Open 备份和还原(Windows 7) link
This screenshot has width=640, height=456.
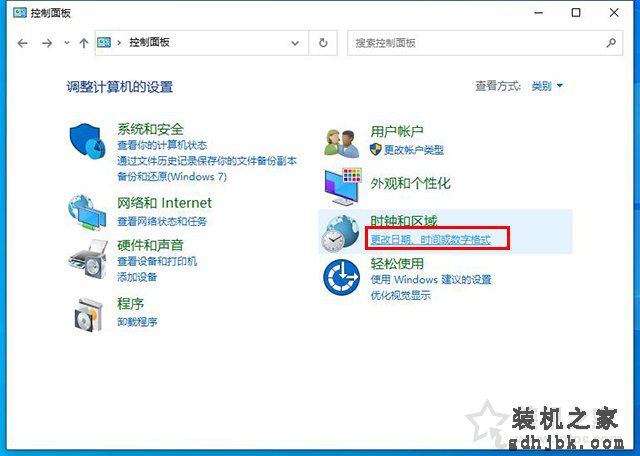172,177
